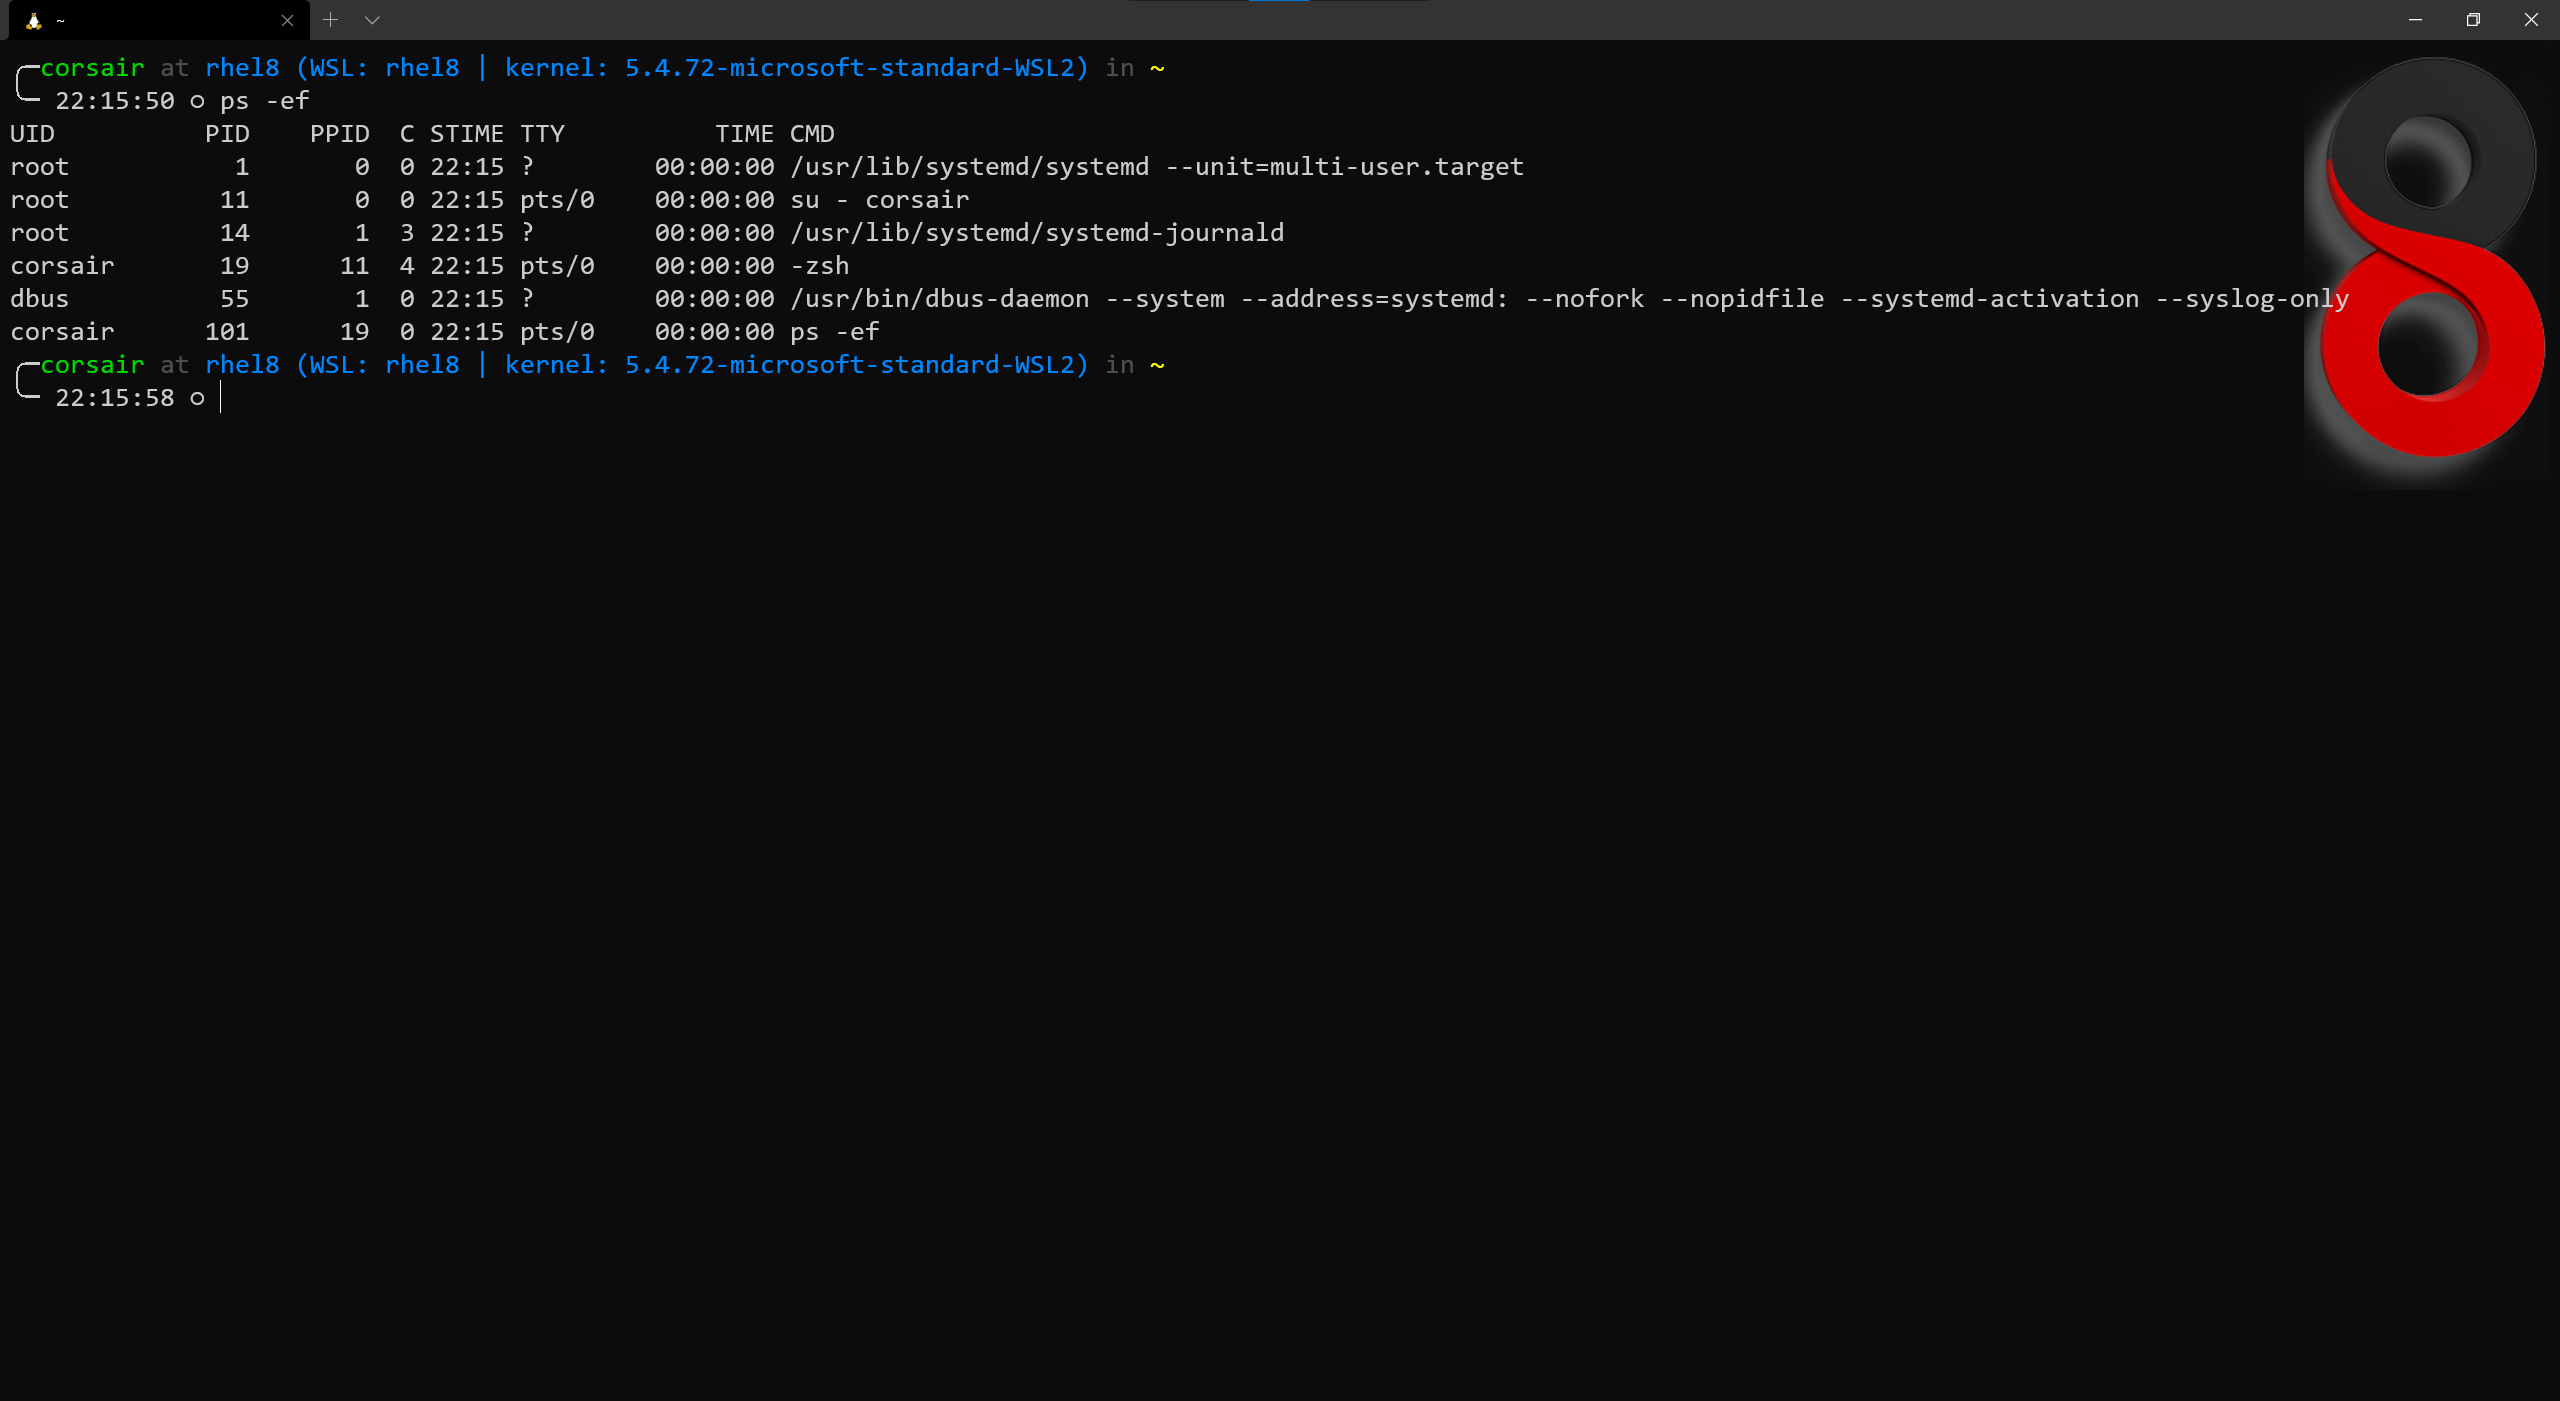The width and height of the screenshot is (2560, 1401).
Task: Place the cursor at the terminal input line
Action: pyautogui.click(x=220, y=397)
